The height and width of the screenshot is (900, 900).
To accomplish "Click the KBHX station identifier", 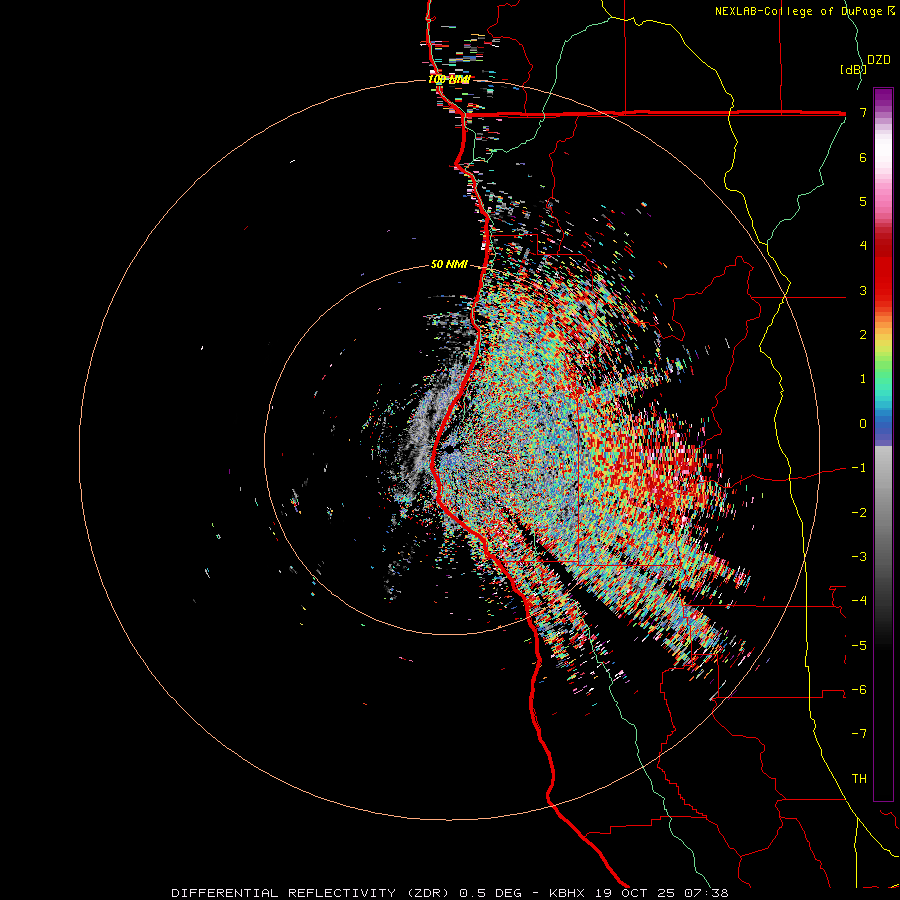I will click(x=567, y=893).
